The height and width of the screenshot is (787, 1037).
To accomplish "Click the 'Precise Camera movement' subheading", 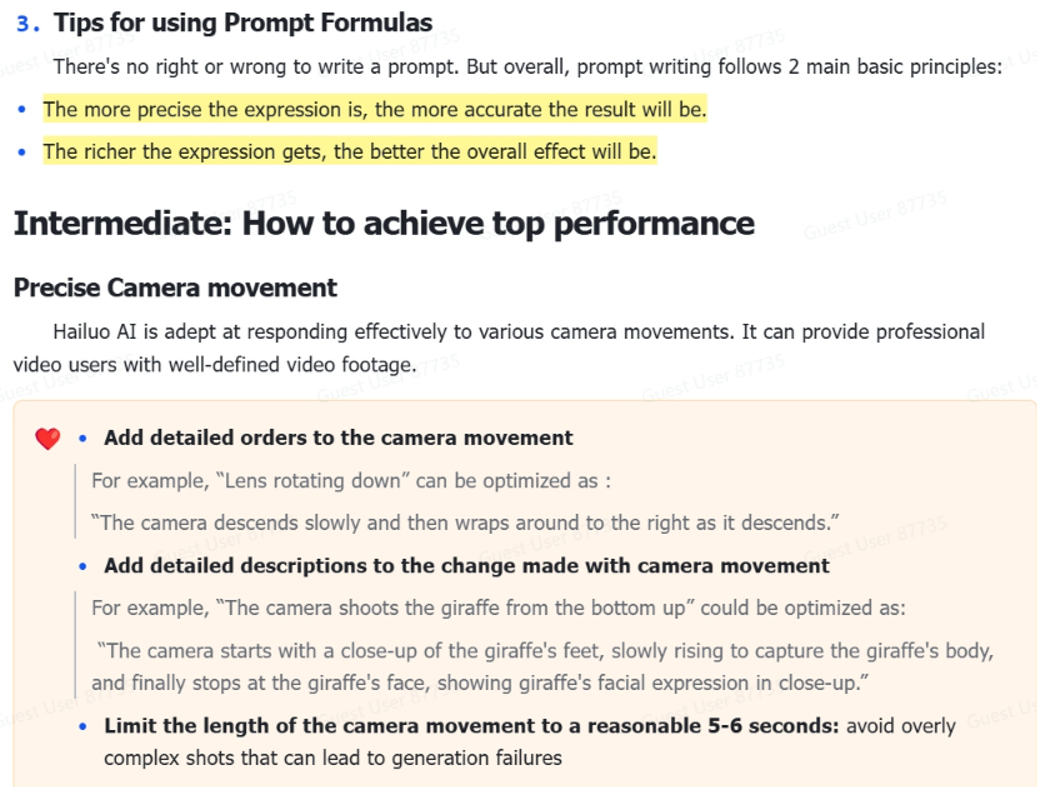I will tap(175, 288).
